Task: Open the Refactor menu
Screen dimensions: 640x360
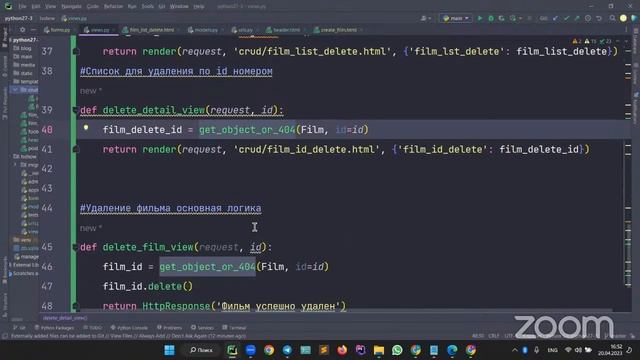Action: click(x=113, y=7)
